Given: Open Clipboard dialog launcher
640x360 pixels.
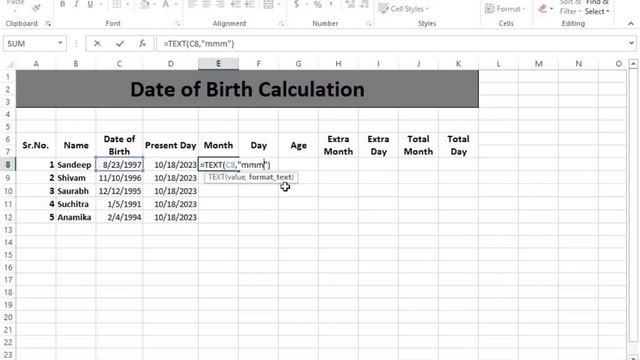Looking at the screenshot, I should coord(48,24).
